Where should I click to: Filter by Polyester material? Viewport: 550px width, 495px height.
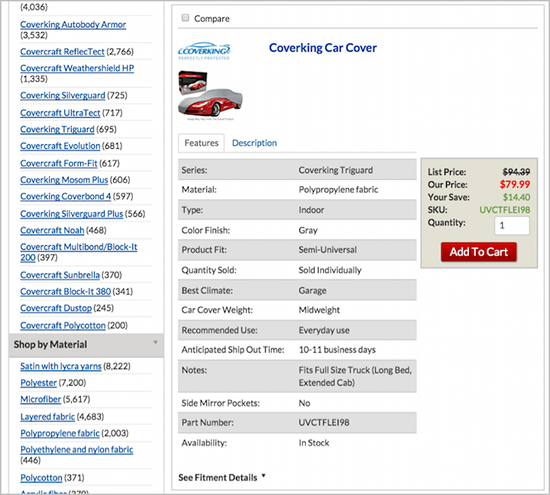pyautogui.click(x=38, y=383)
